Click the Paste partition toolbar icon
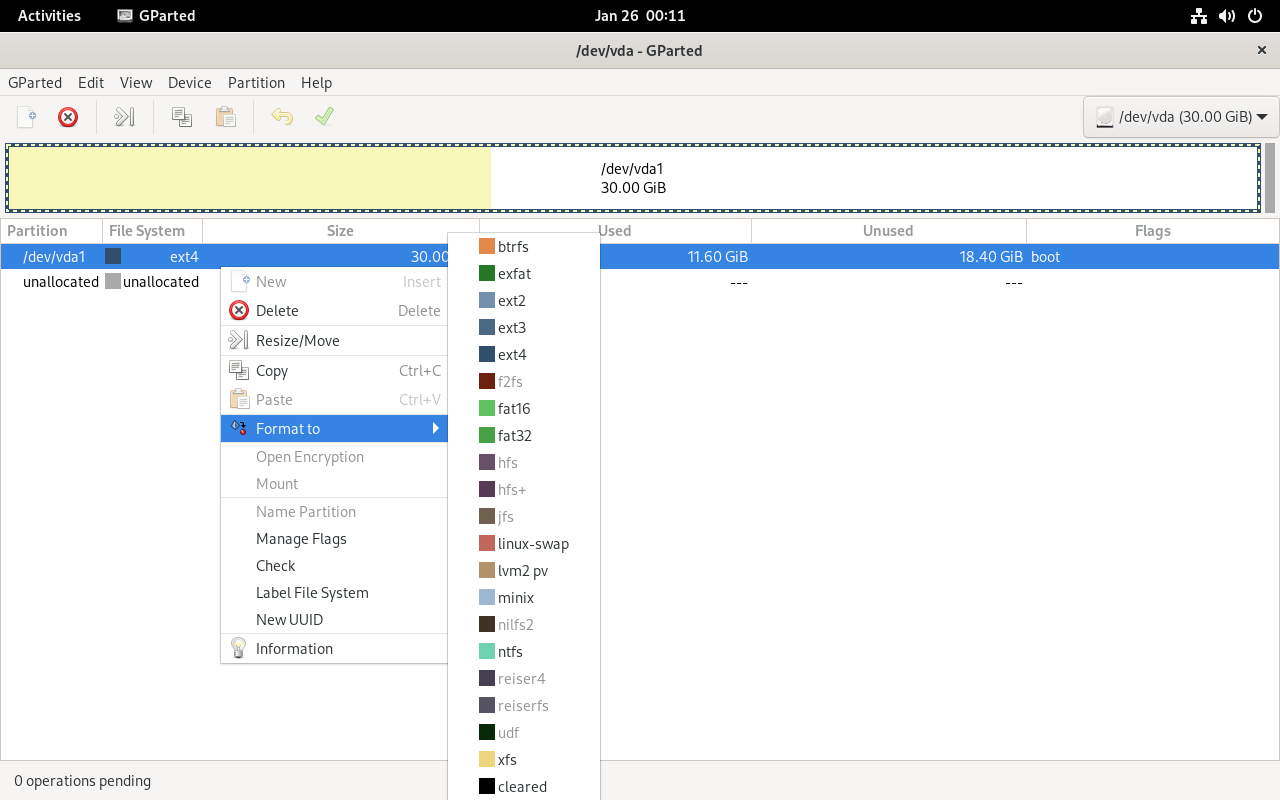Screen dimensions: 1280x800 coord(226,117)
